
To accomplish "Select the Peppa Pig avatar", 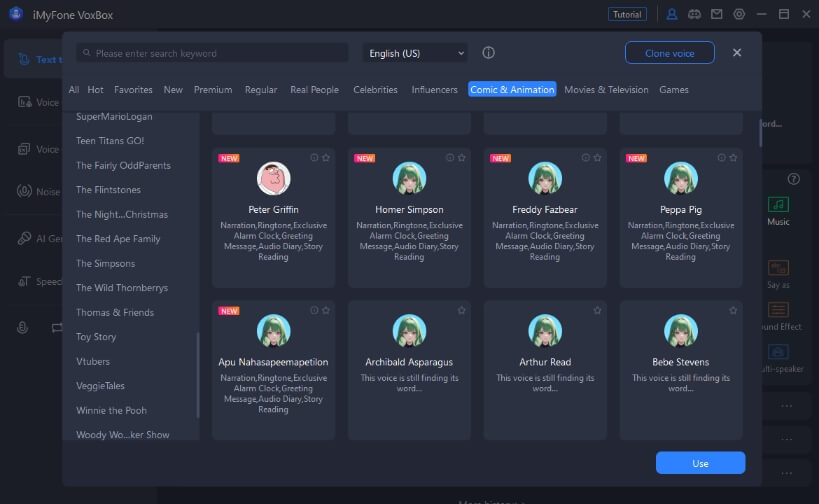I will (681, 178).
